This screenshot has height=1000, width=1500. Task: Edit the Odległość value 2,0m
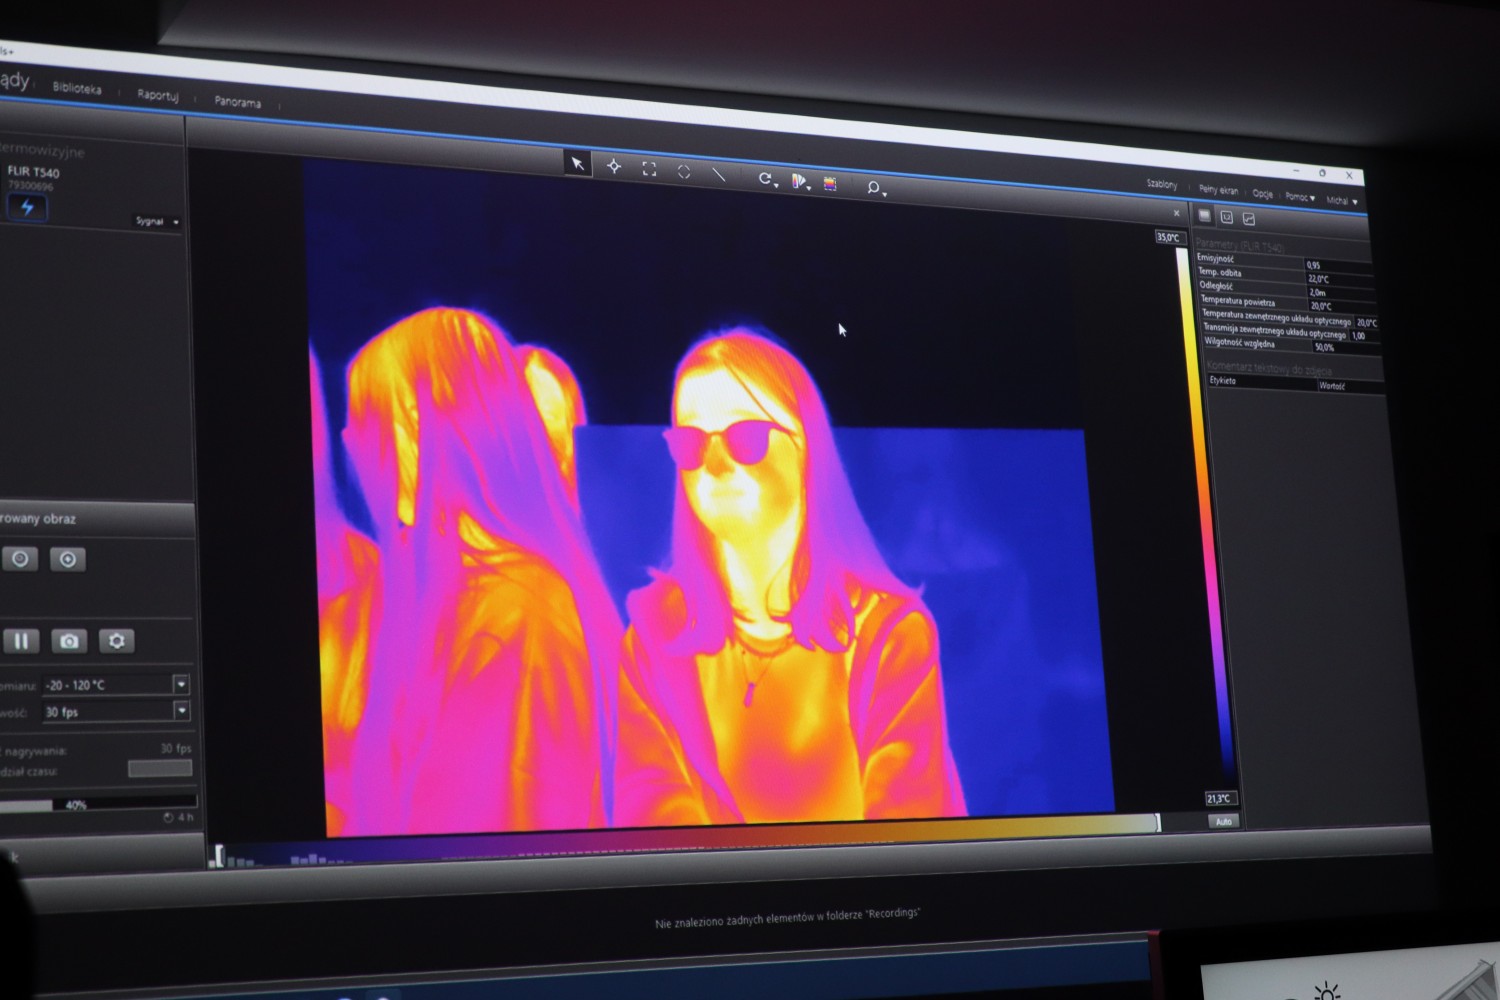coord(1341,292)
